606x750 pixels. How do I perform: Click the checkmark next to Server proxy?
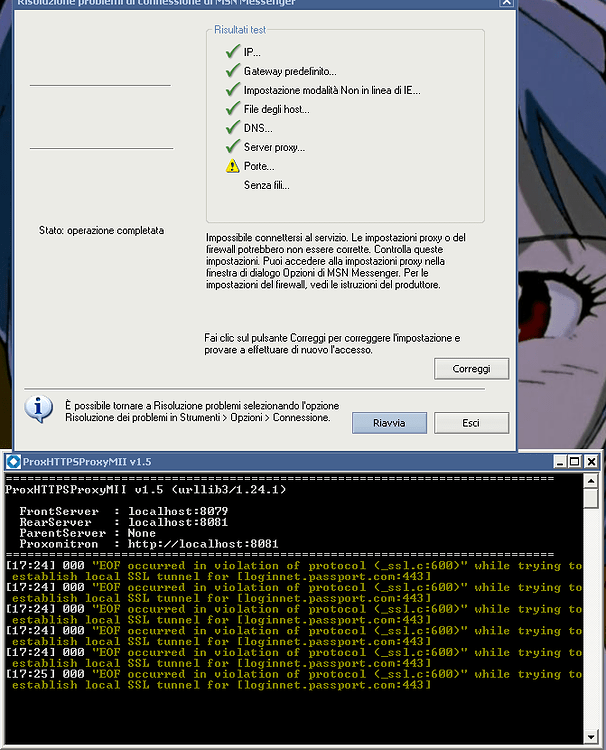point(232,146)
